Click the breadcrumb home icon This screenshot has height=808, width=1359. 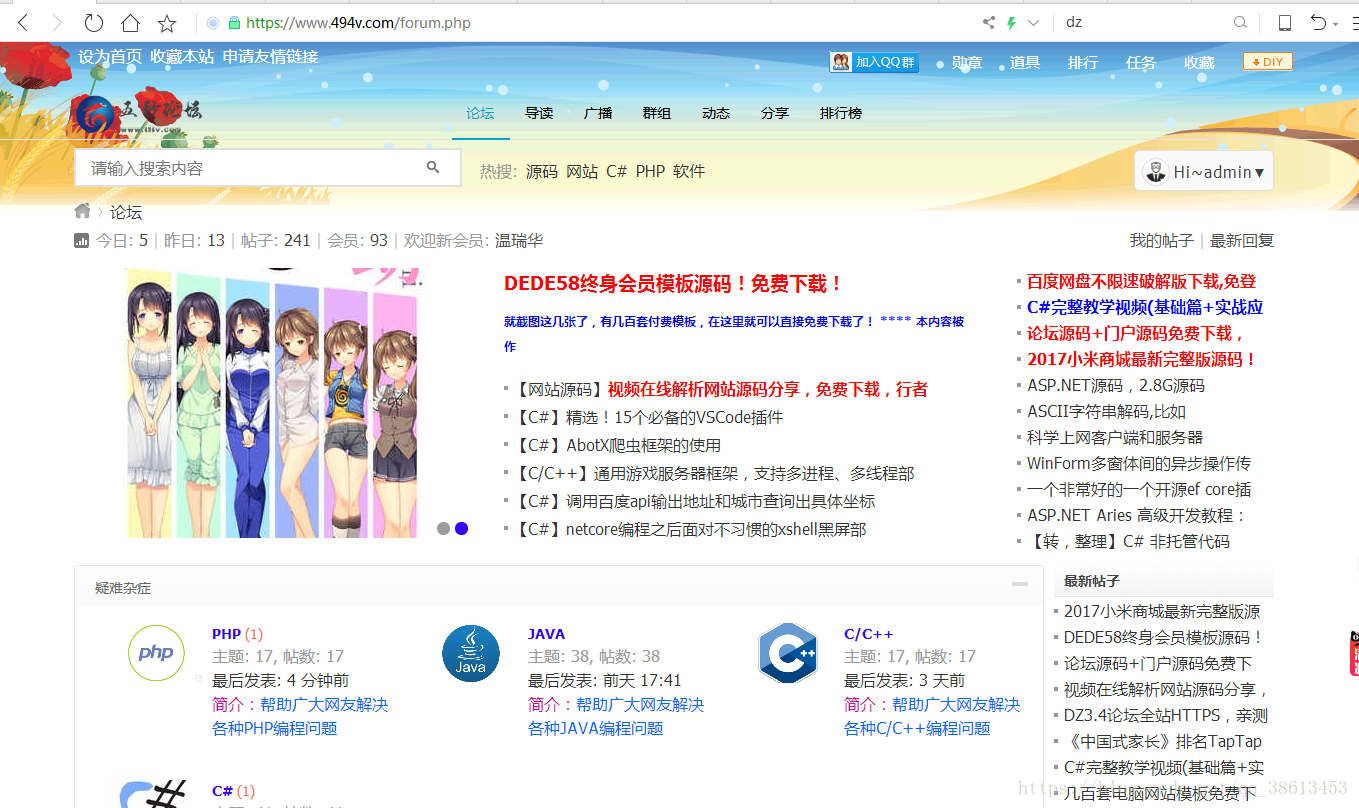click(83, 211)
